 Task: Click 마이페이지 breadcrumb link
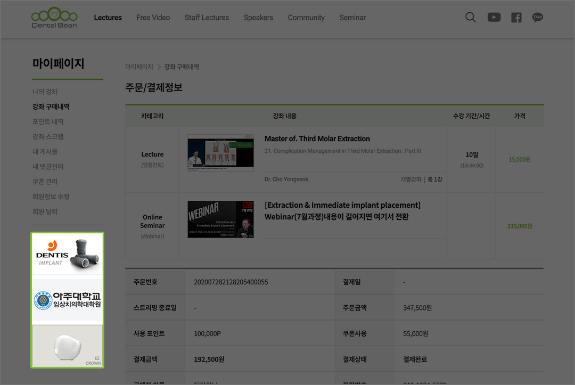139,67
